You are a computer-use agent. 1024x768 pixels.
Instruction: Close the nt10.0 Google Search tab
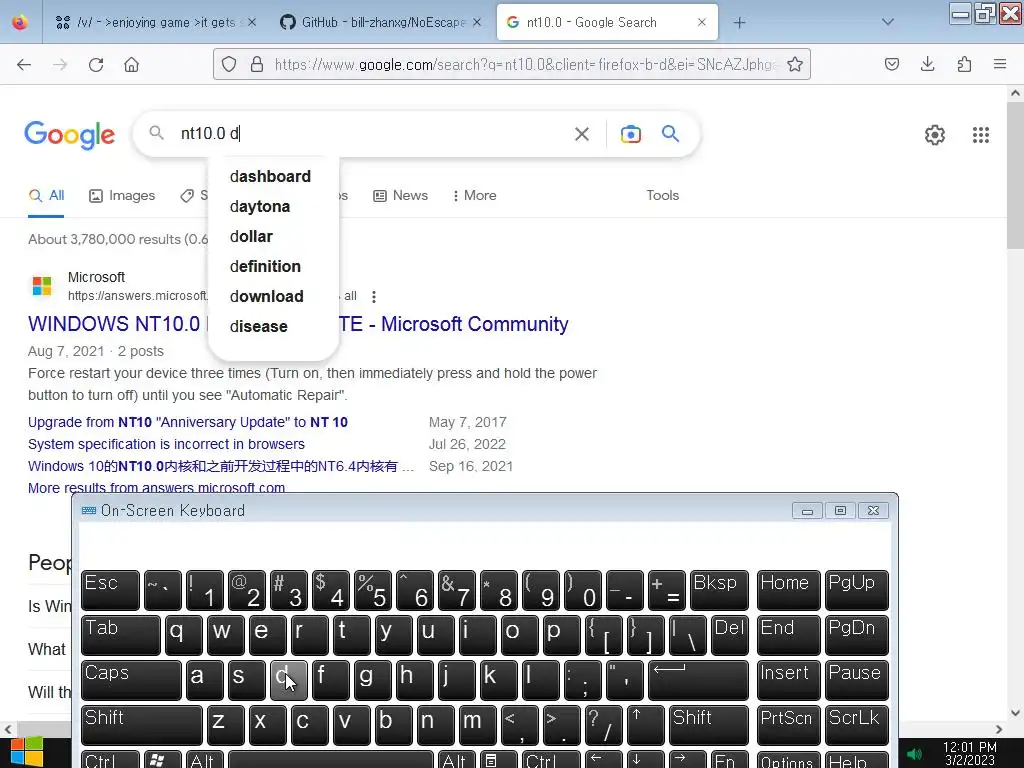[701, 22]
